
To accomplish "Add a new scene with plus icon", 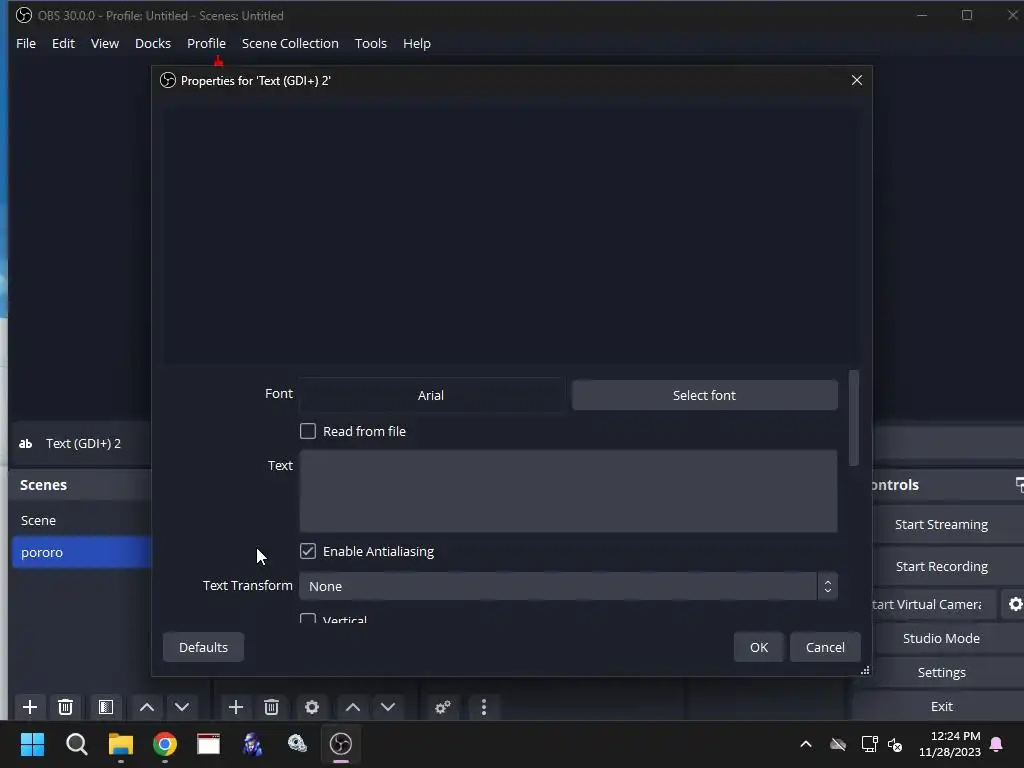I will click(29, 707).
